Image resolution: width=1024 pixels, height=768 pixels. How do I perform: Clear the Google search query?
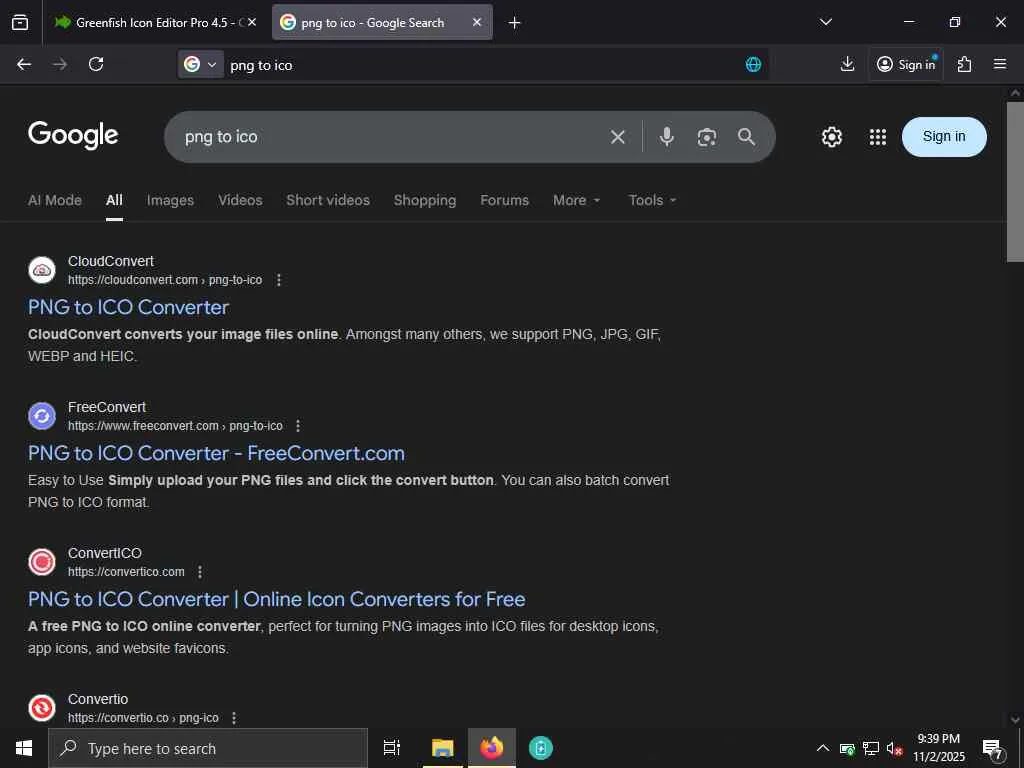click(618, 136)
